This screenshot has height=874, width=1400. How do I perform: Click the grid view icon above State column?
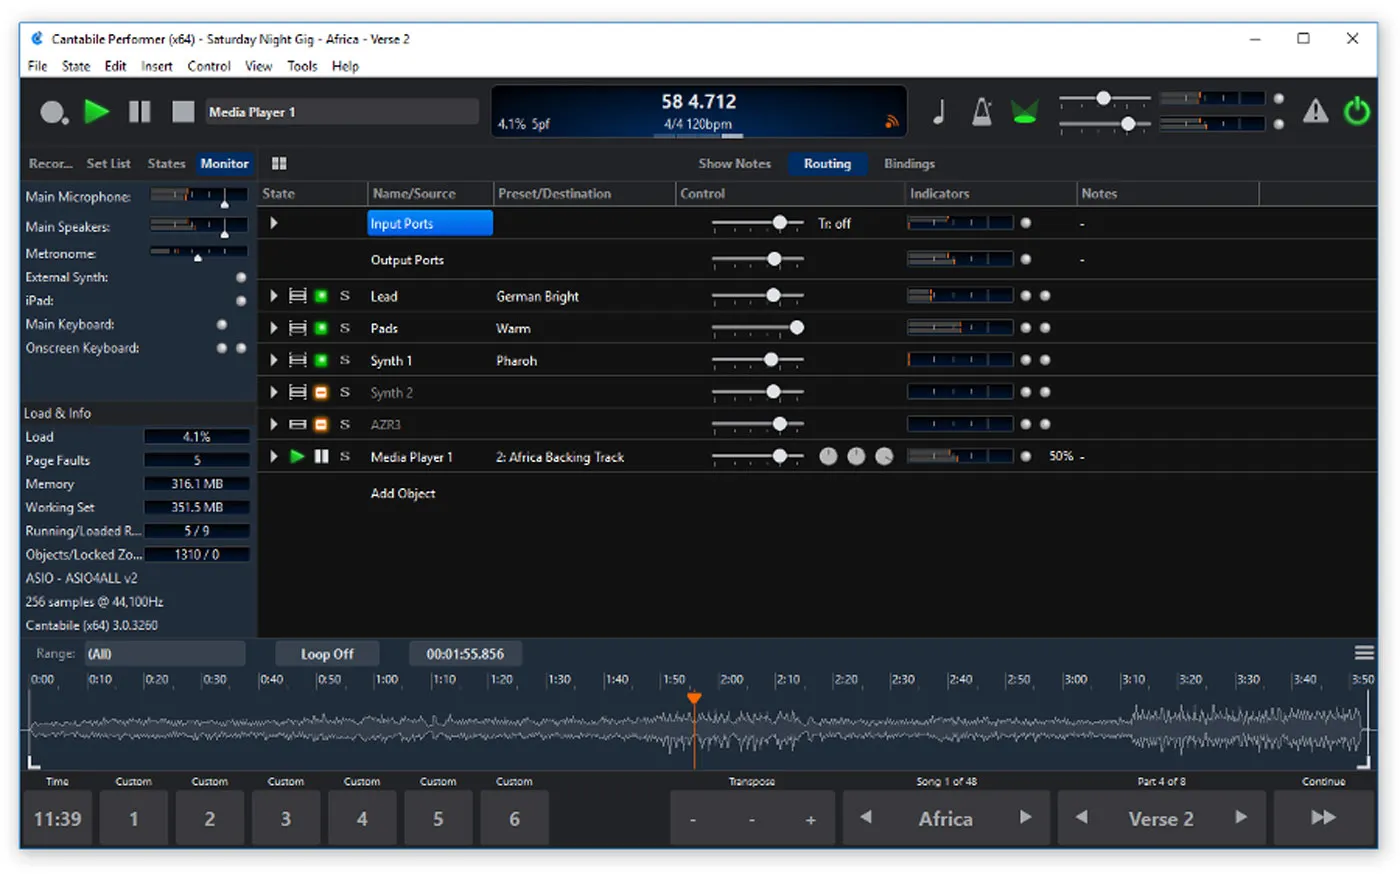(x=279, y=162)
